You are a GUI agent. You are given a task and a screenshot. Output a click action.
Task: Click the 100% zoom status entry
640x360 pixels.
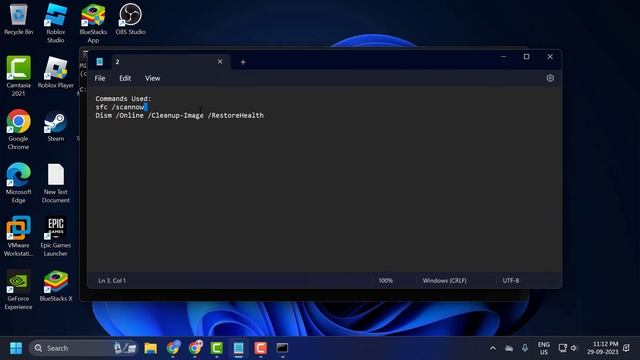pyautogui.click(x=385, y=280)
